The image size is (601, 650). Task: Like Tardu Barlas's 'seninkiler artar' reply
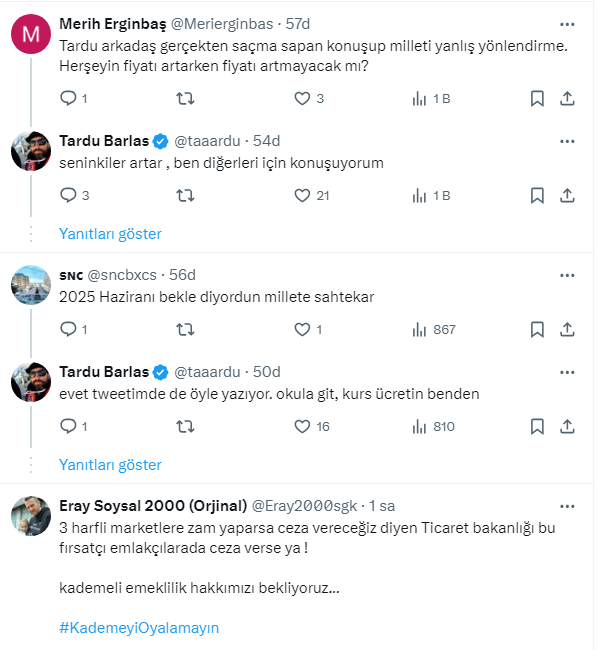pos(302,196)
